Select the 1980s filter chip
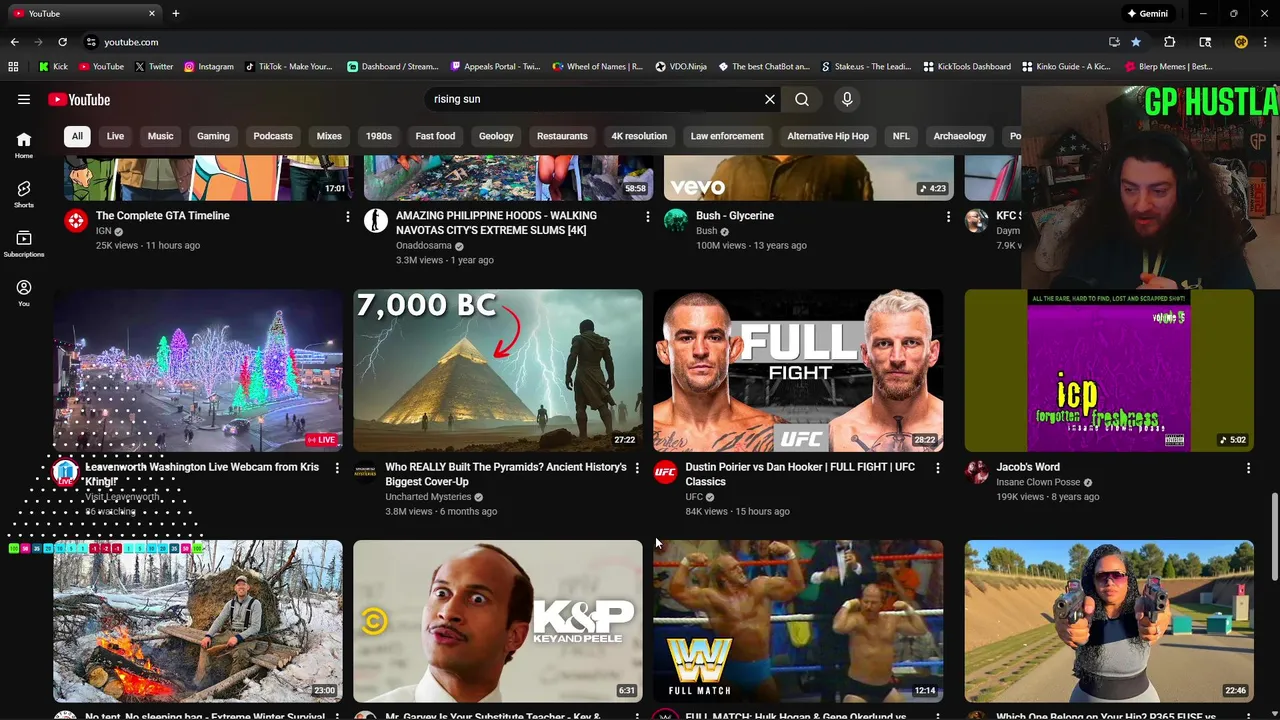1280x720 pixels. pos(379,136)
